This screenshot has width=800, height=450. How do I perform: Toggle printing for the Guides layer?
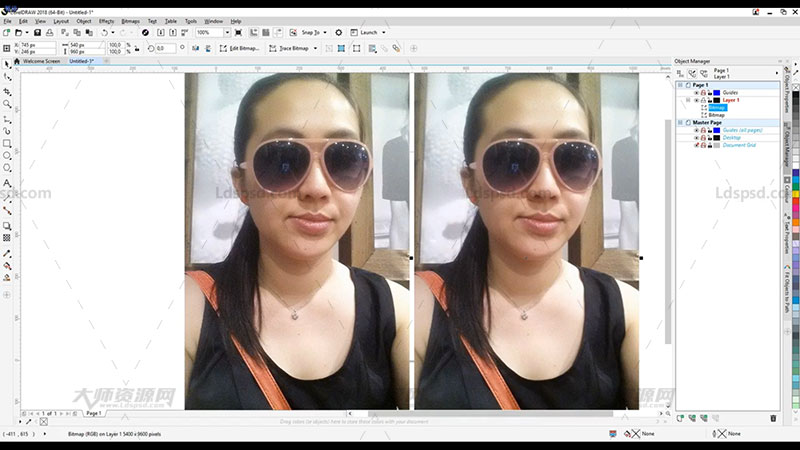703,93
